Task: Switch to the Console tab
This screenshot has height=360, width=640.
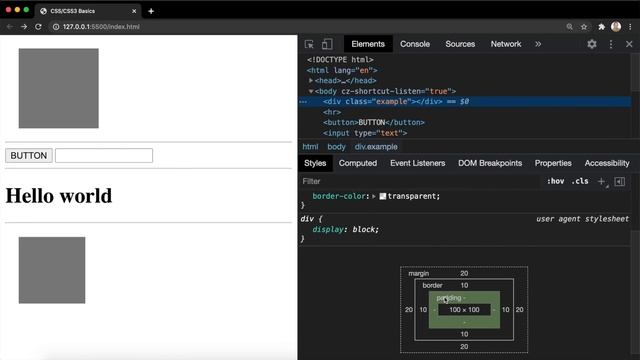Action: [x=415, y=44]
